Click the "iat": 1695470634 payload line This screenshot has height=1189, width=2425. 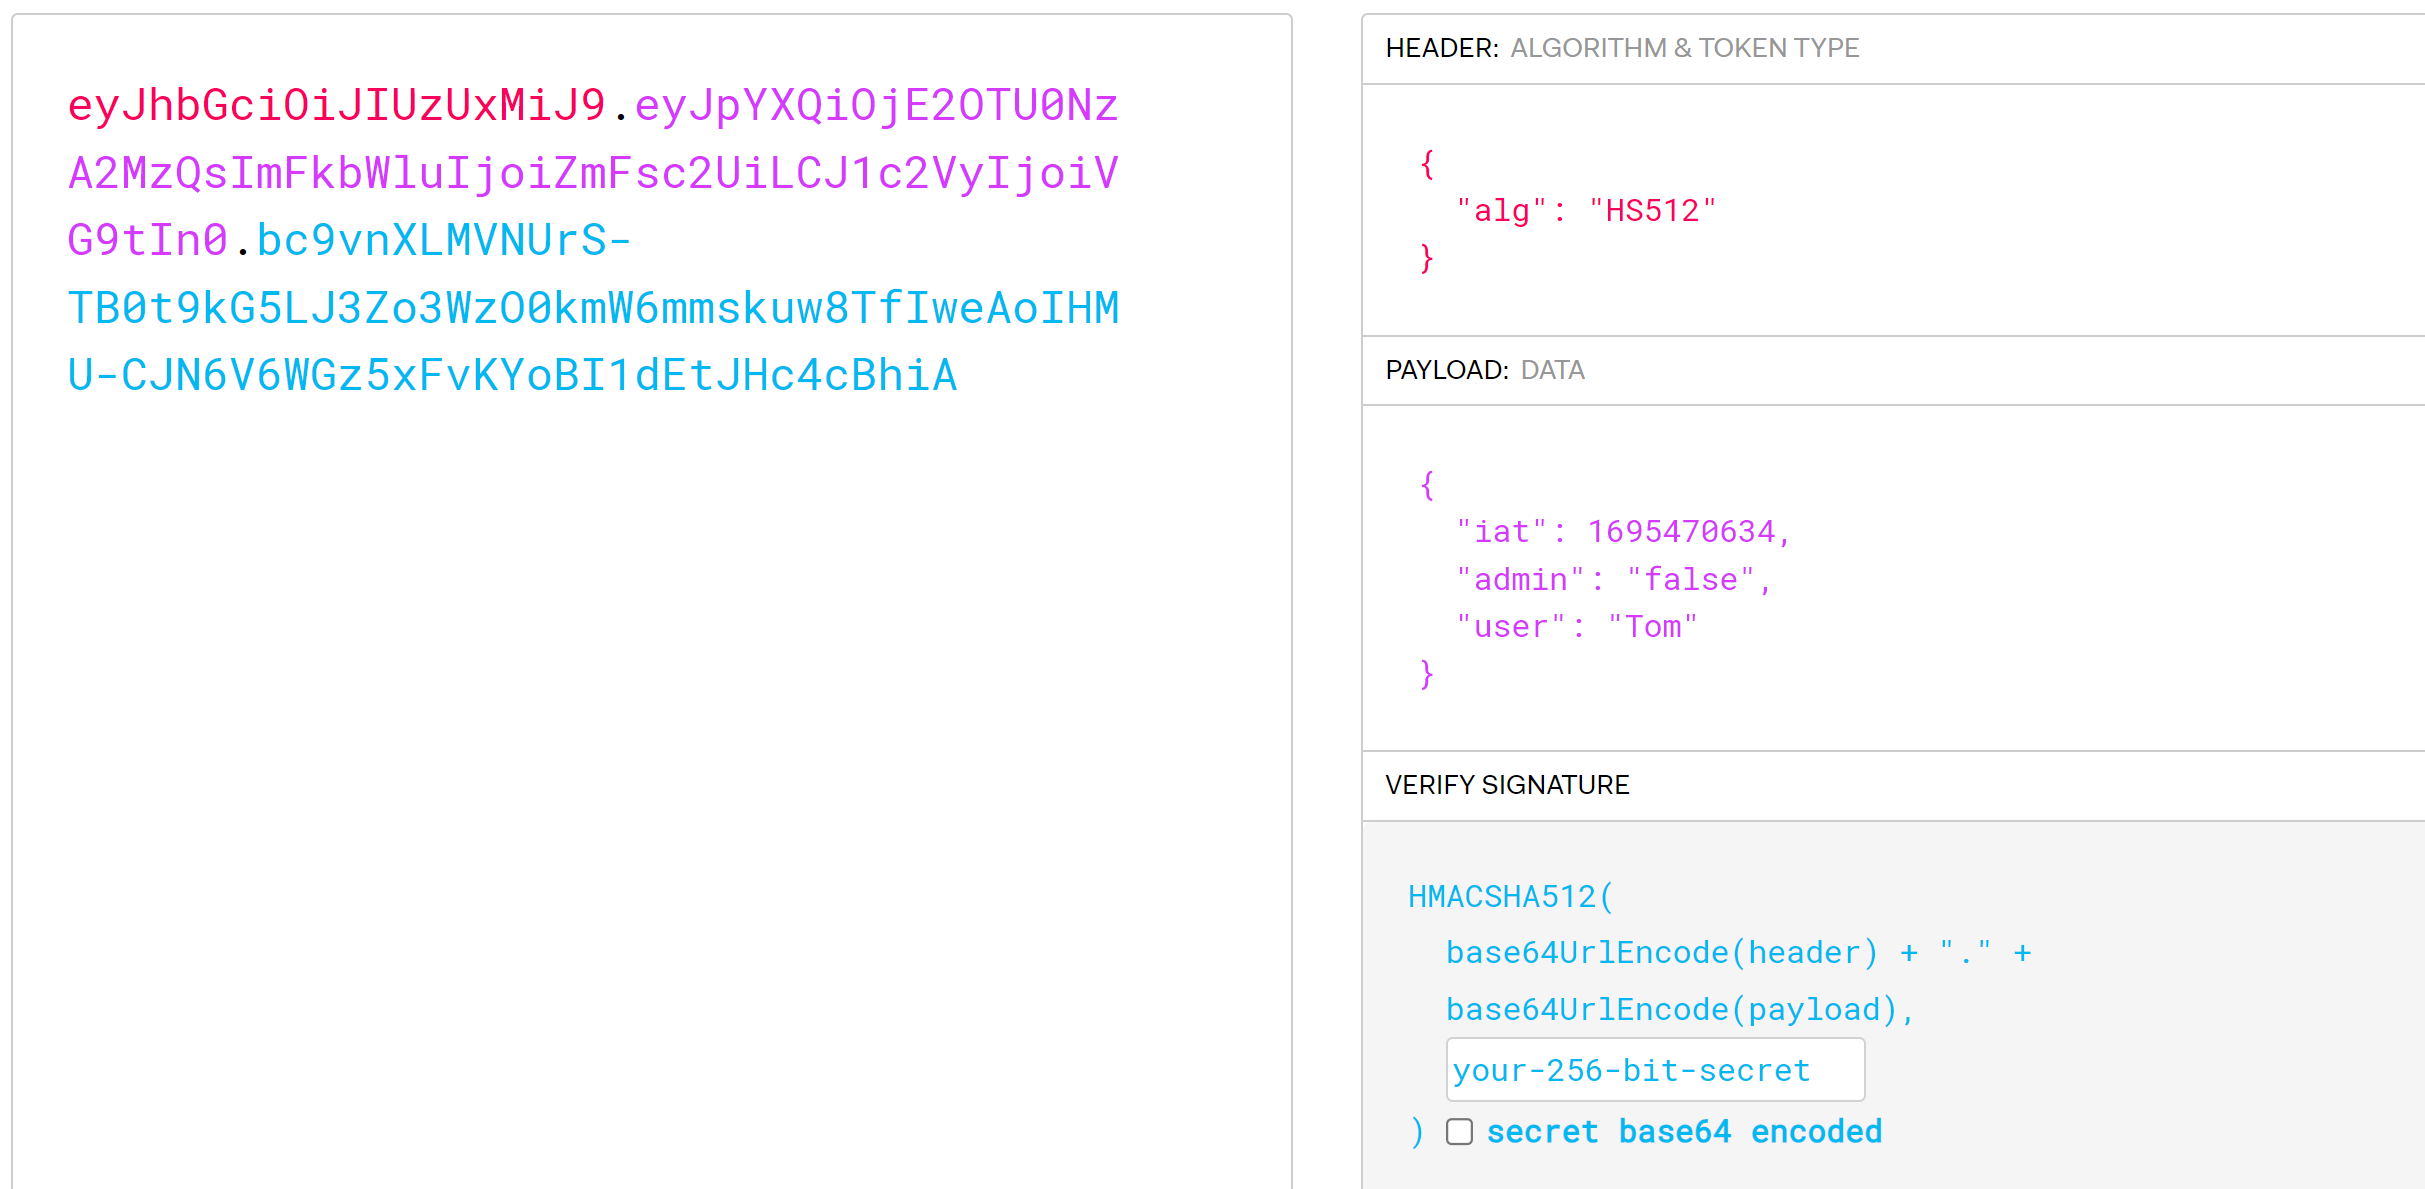tap(1623, 532)
